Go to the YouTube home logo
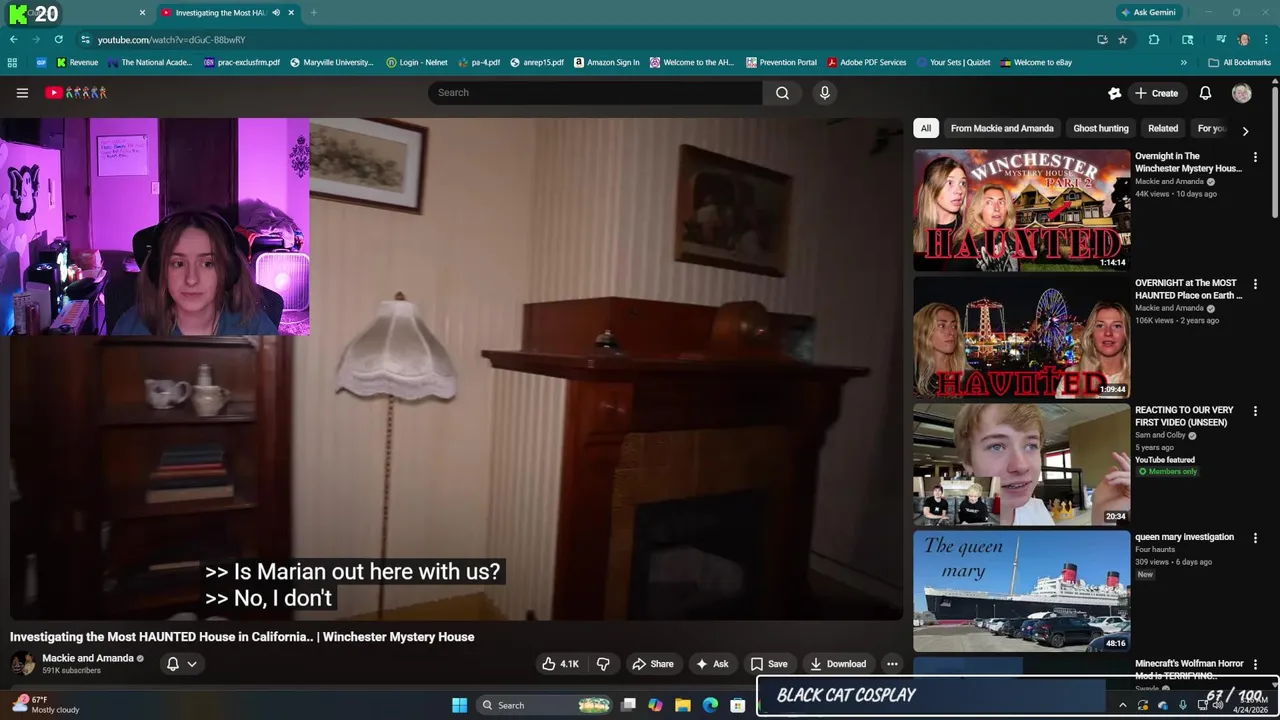The image size is (1280, 720). pos(76,93)
